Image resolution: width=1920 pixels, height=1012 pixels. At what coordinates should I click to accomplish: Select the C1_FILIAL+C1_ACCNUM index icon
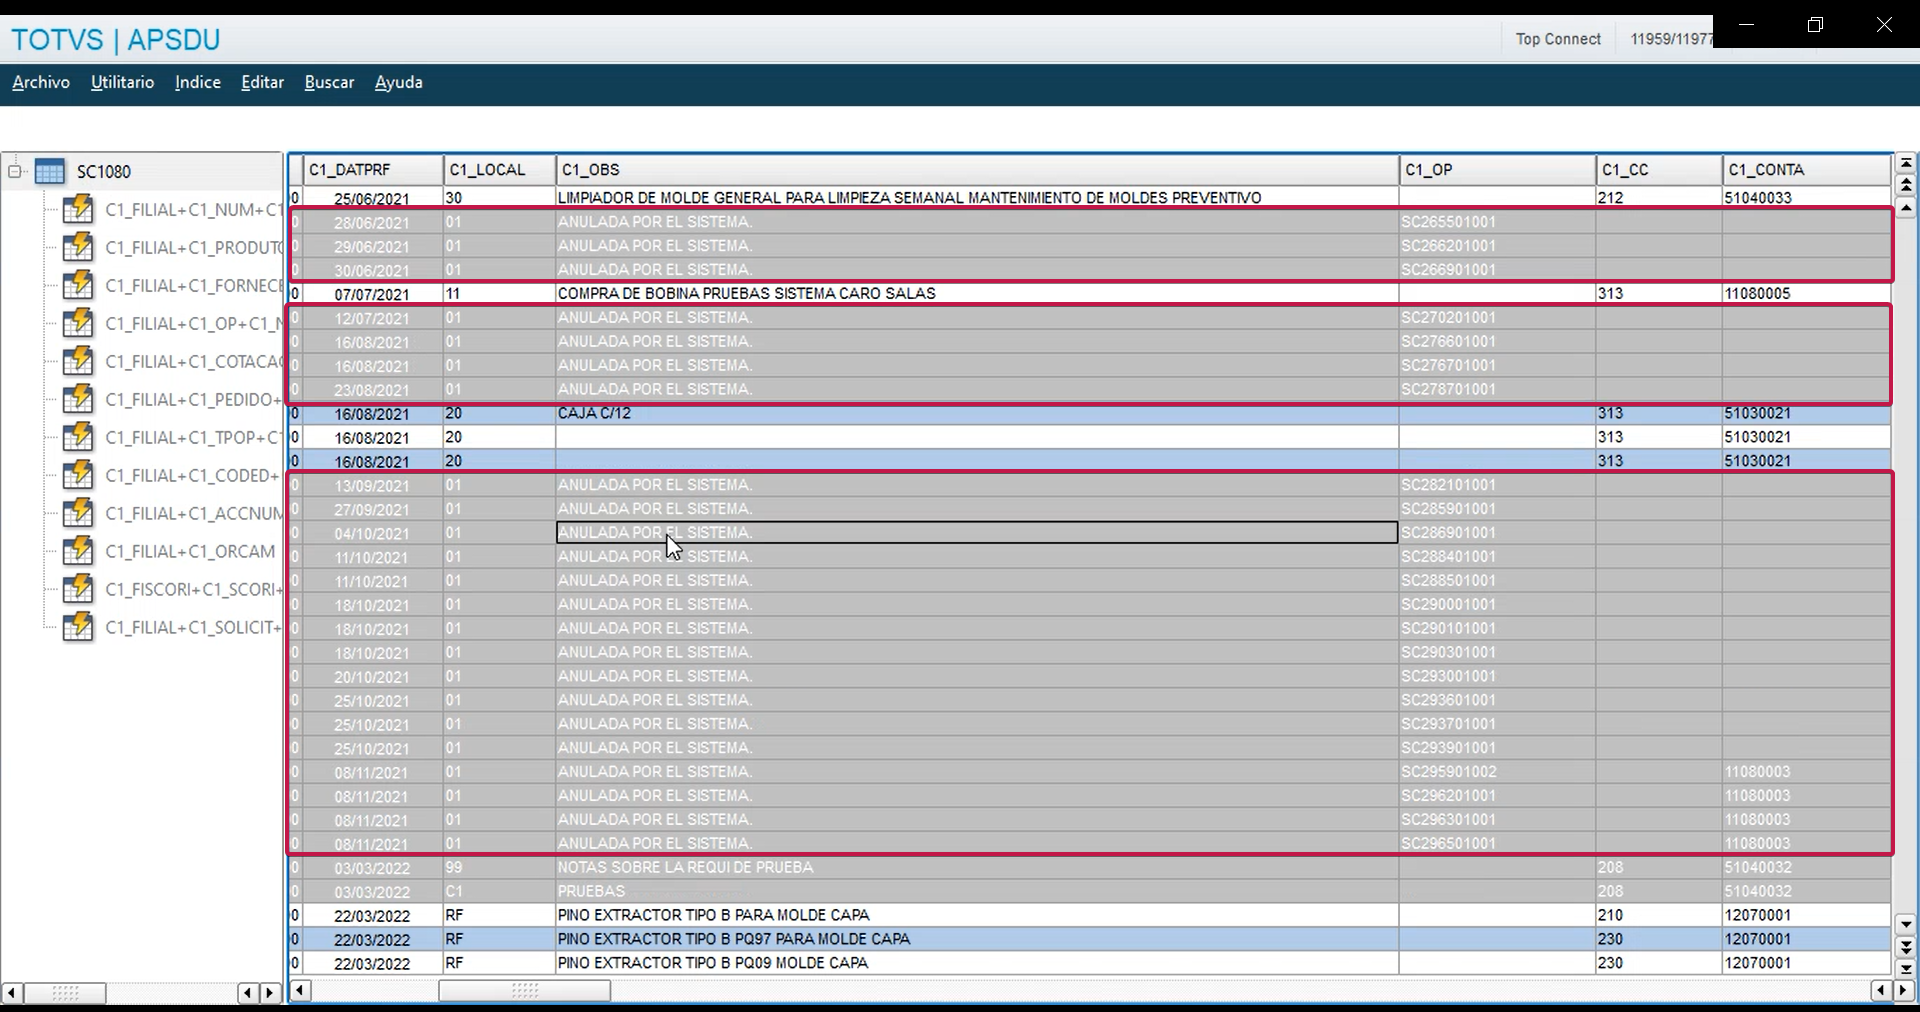78,514
